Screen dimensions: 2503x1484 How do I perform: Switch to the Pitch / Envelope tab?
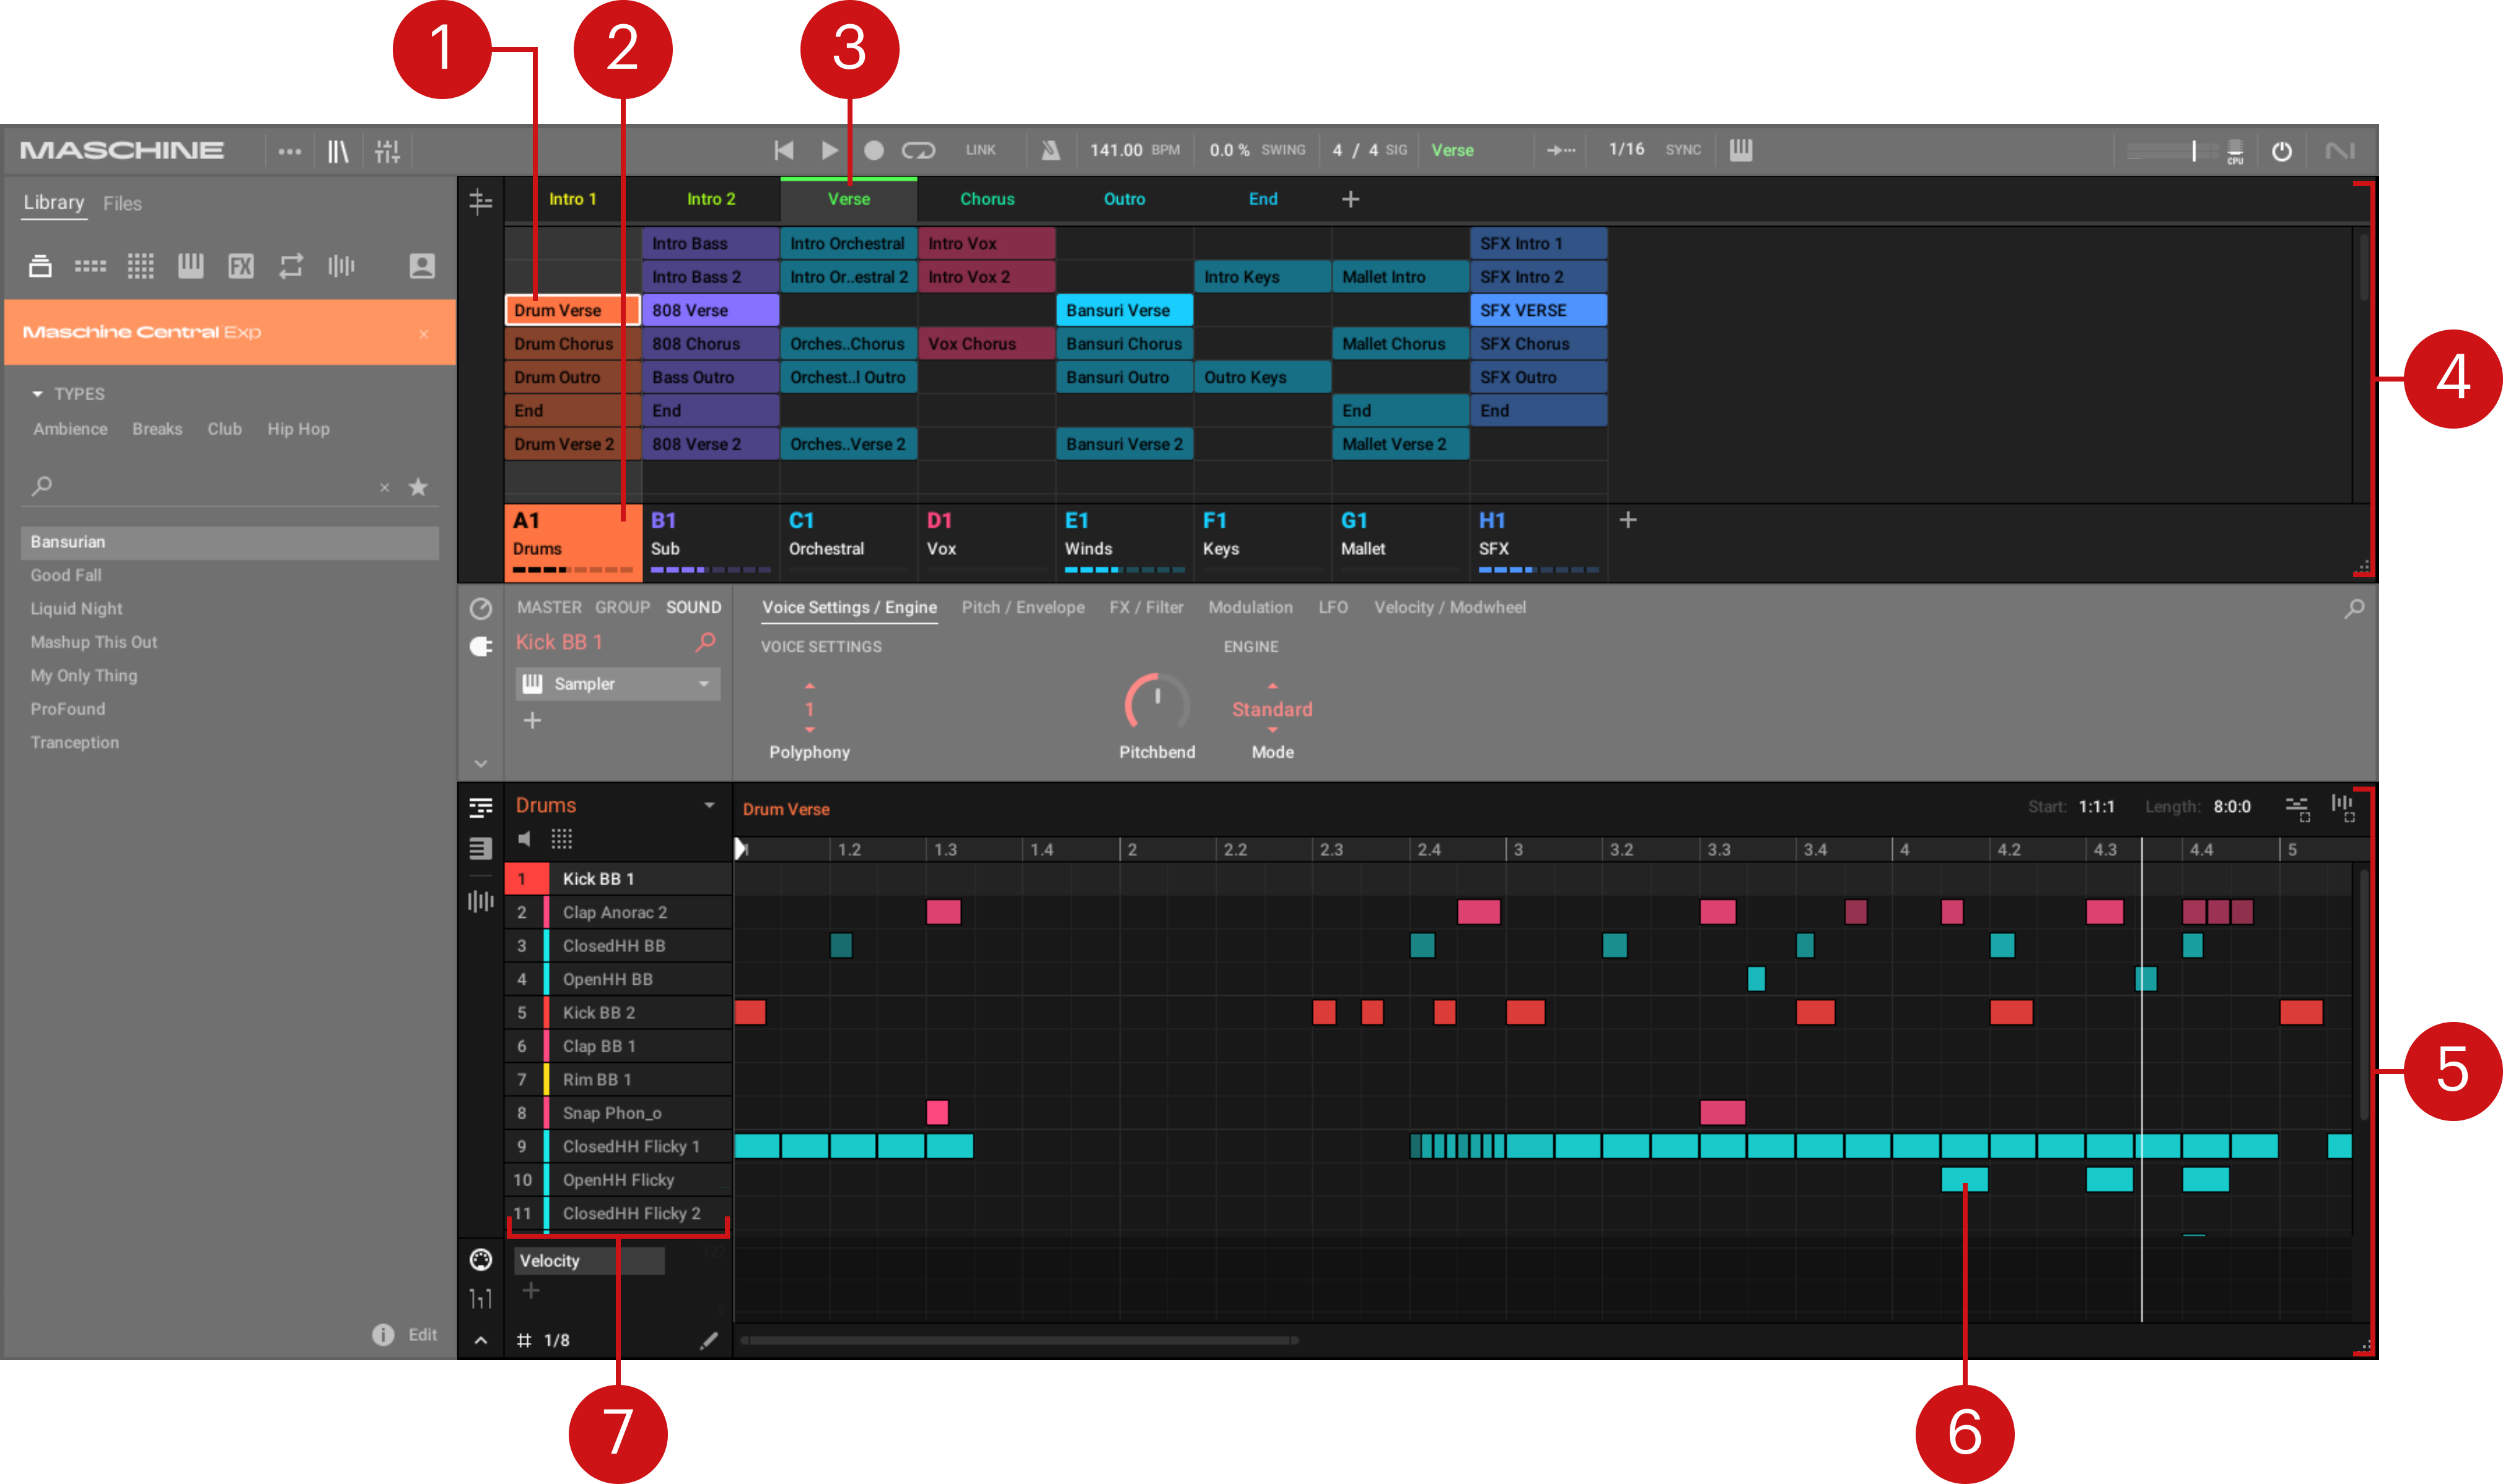[x=1022, y=607]
